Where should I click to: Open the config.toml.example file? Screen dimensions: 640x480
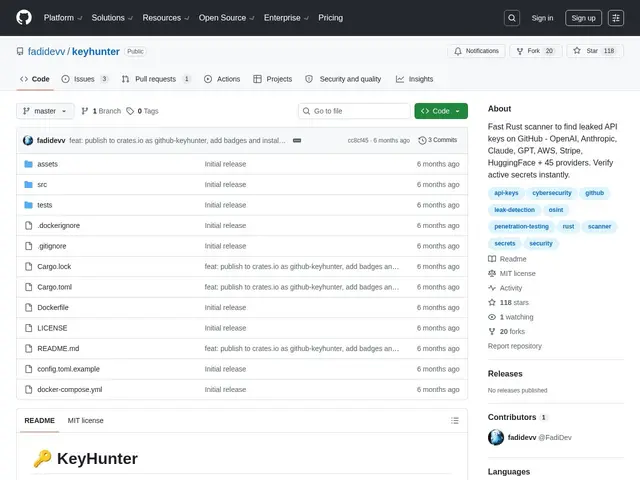69,369
